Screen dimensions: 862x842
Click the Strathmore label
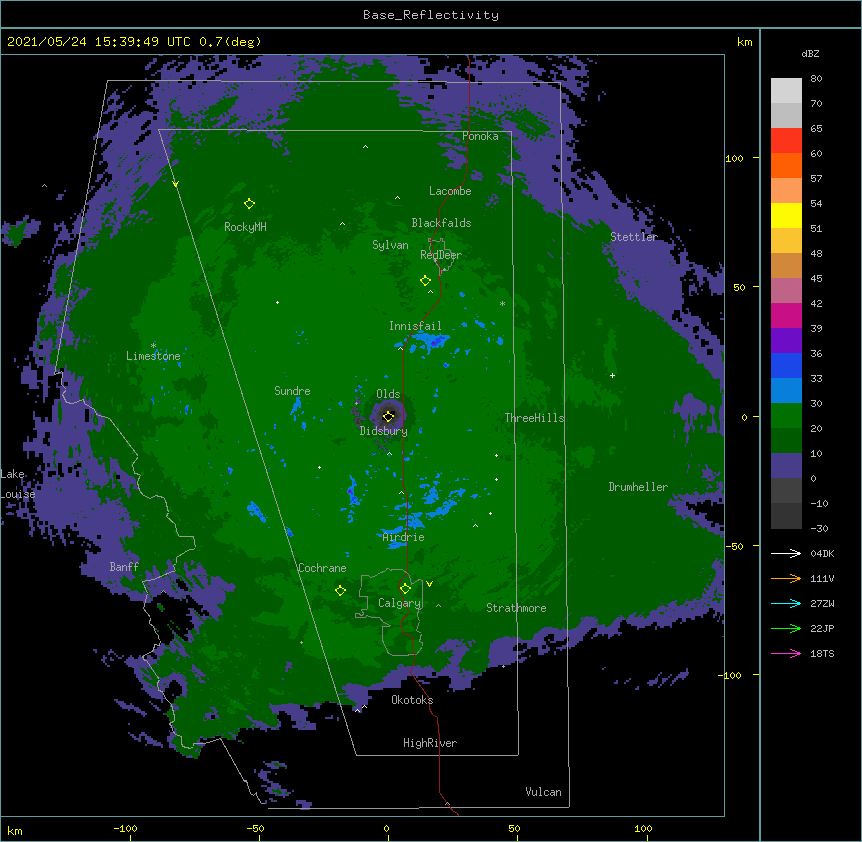click(x=516, y=608)
